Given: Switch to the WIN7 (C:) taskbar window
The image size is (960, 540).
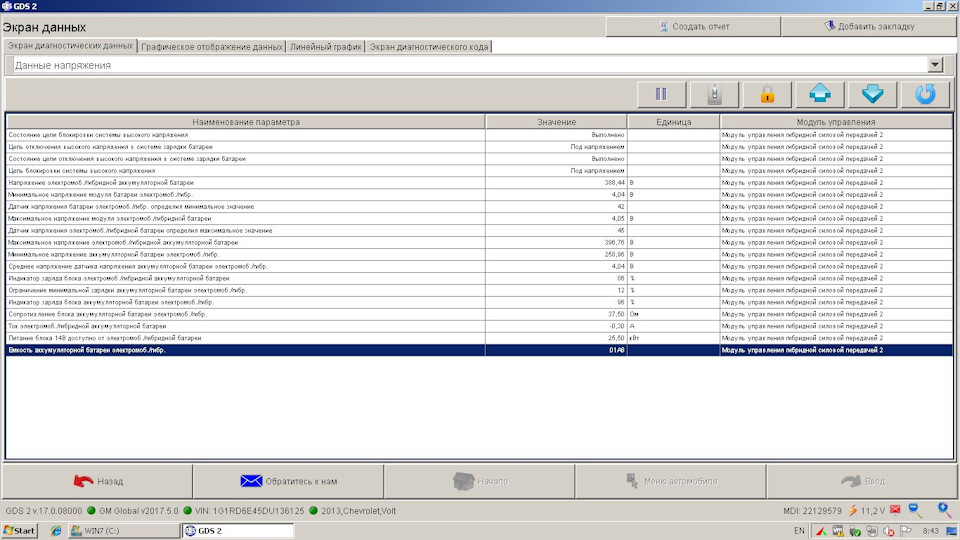Looking at the screenshot, I should click(124, 531).
